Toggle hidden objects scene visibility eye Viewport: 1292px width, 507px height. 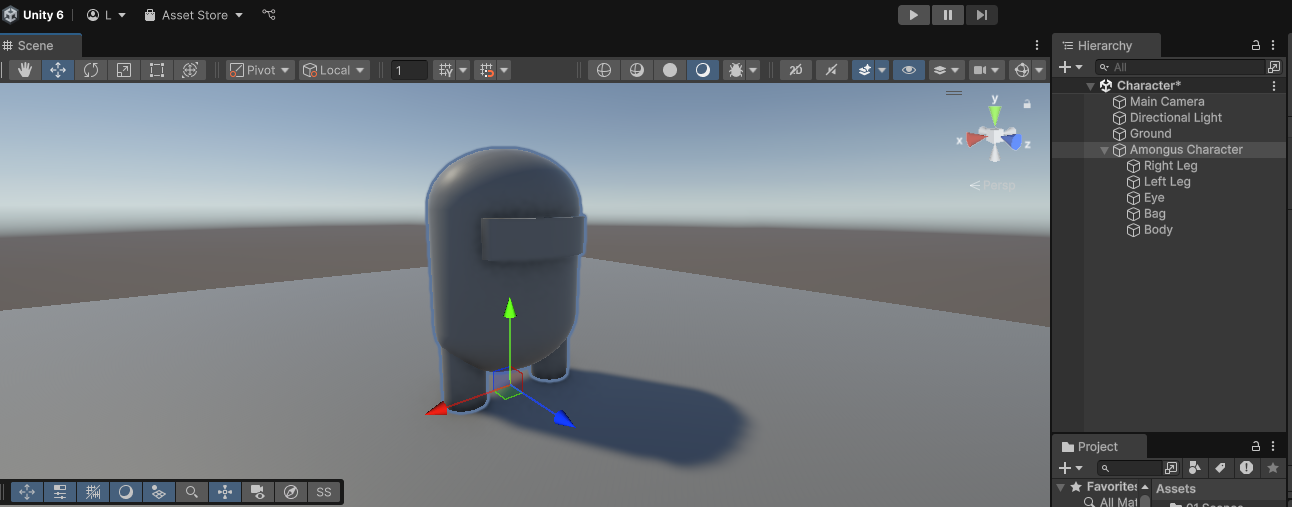click(x=908, y=70)
